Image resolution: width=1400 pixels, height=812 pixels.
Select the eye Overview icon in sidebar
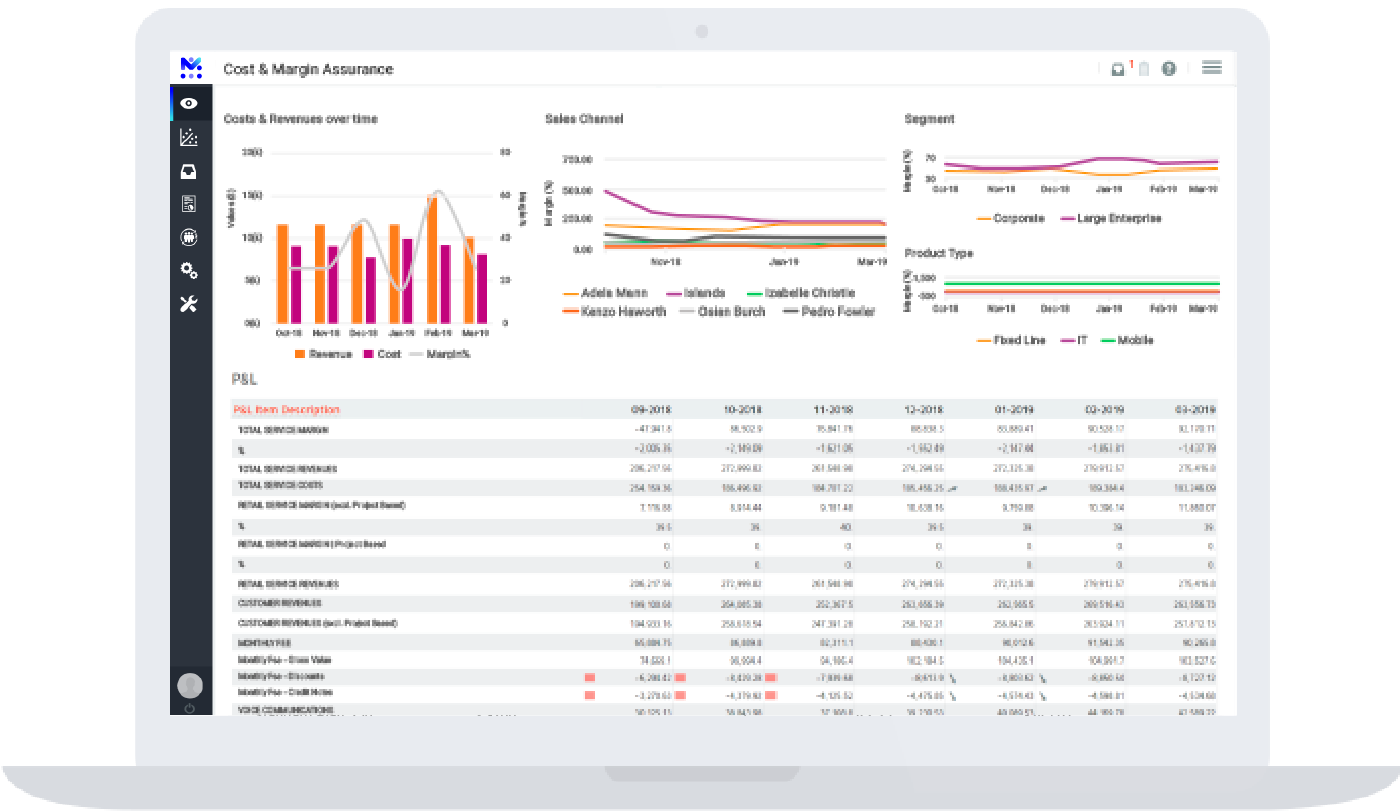pos(189,103)
